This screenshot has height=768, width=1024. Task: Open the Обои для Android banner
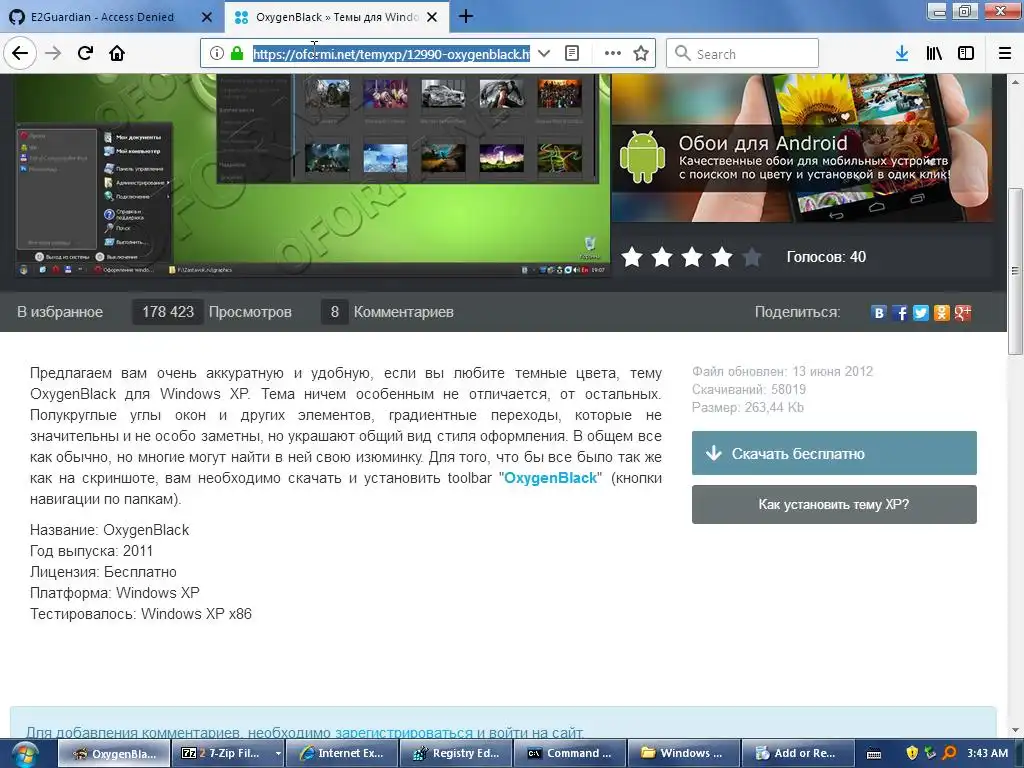pos(802,148)
